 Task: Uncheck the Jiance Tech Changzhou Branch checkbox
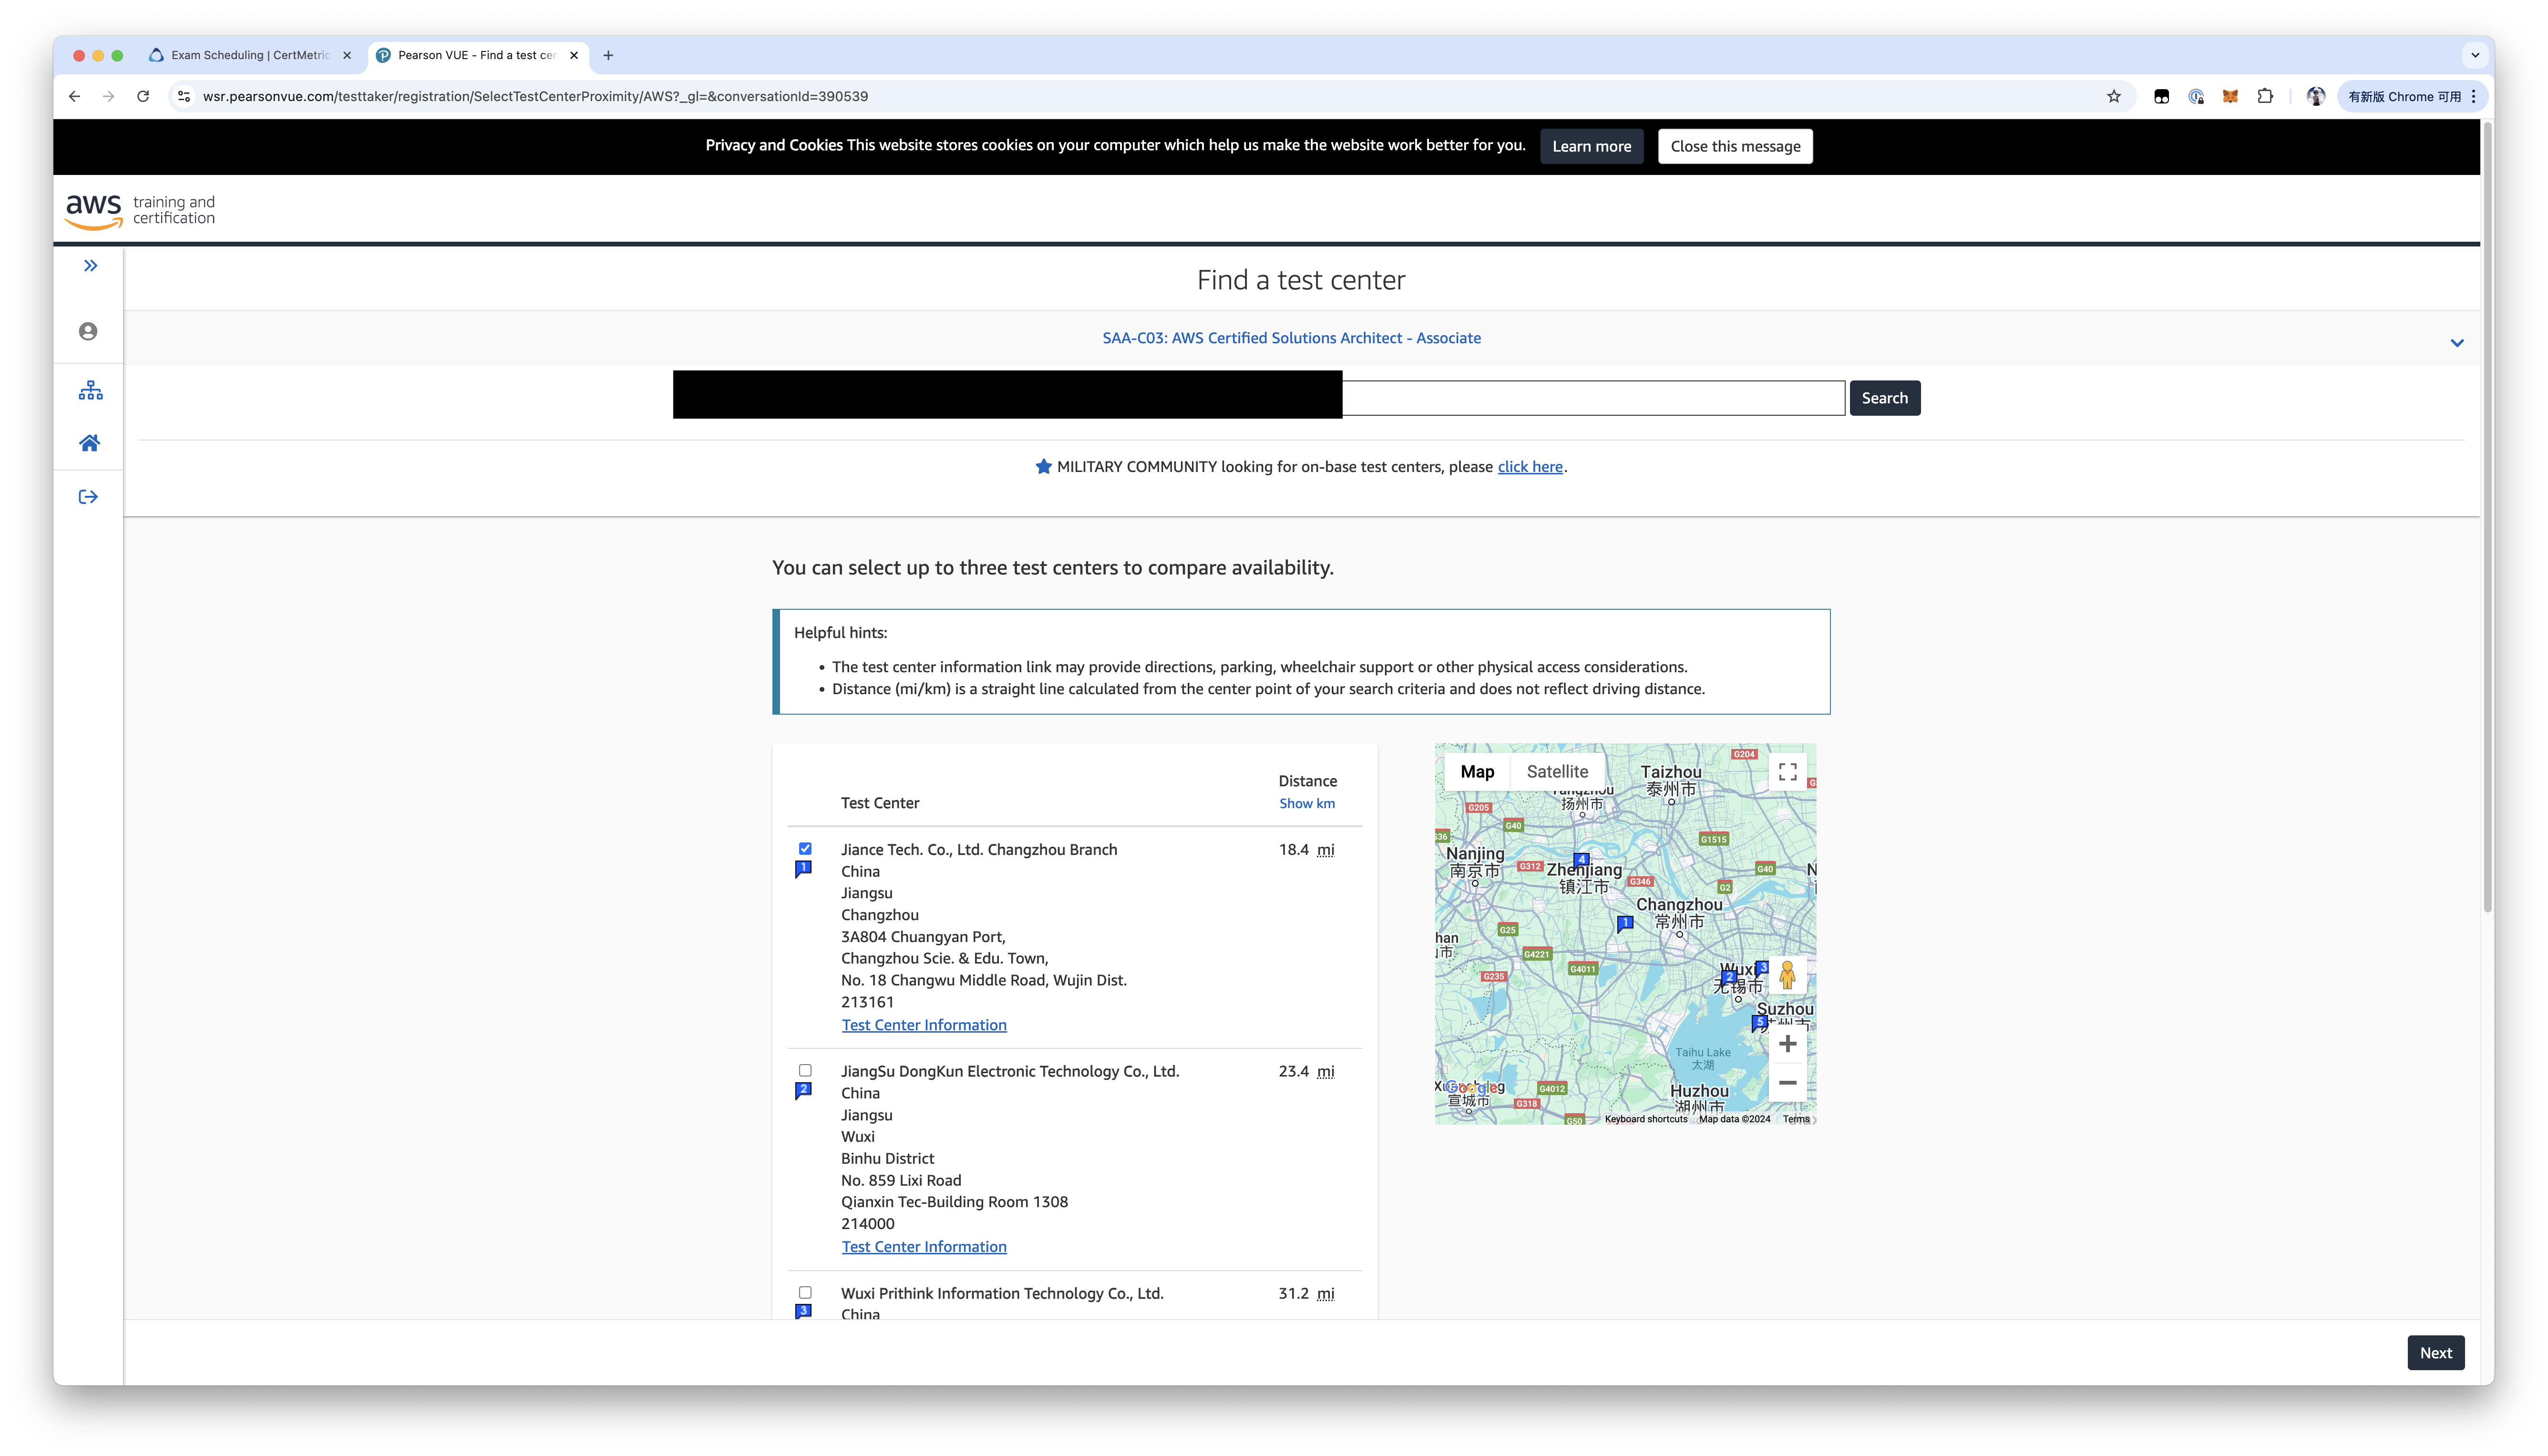click(x=805, y=849)
